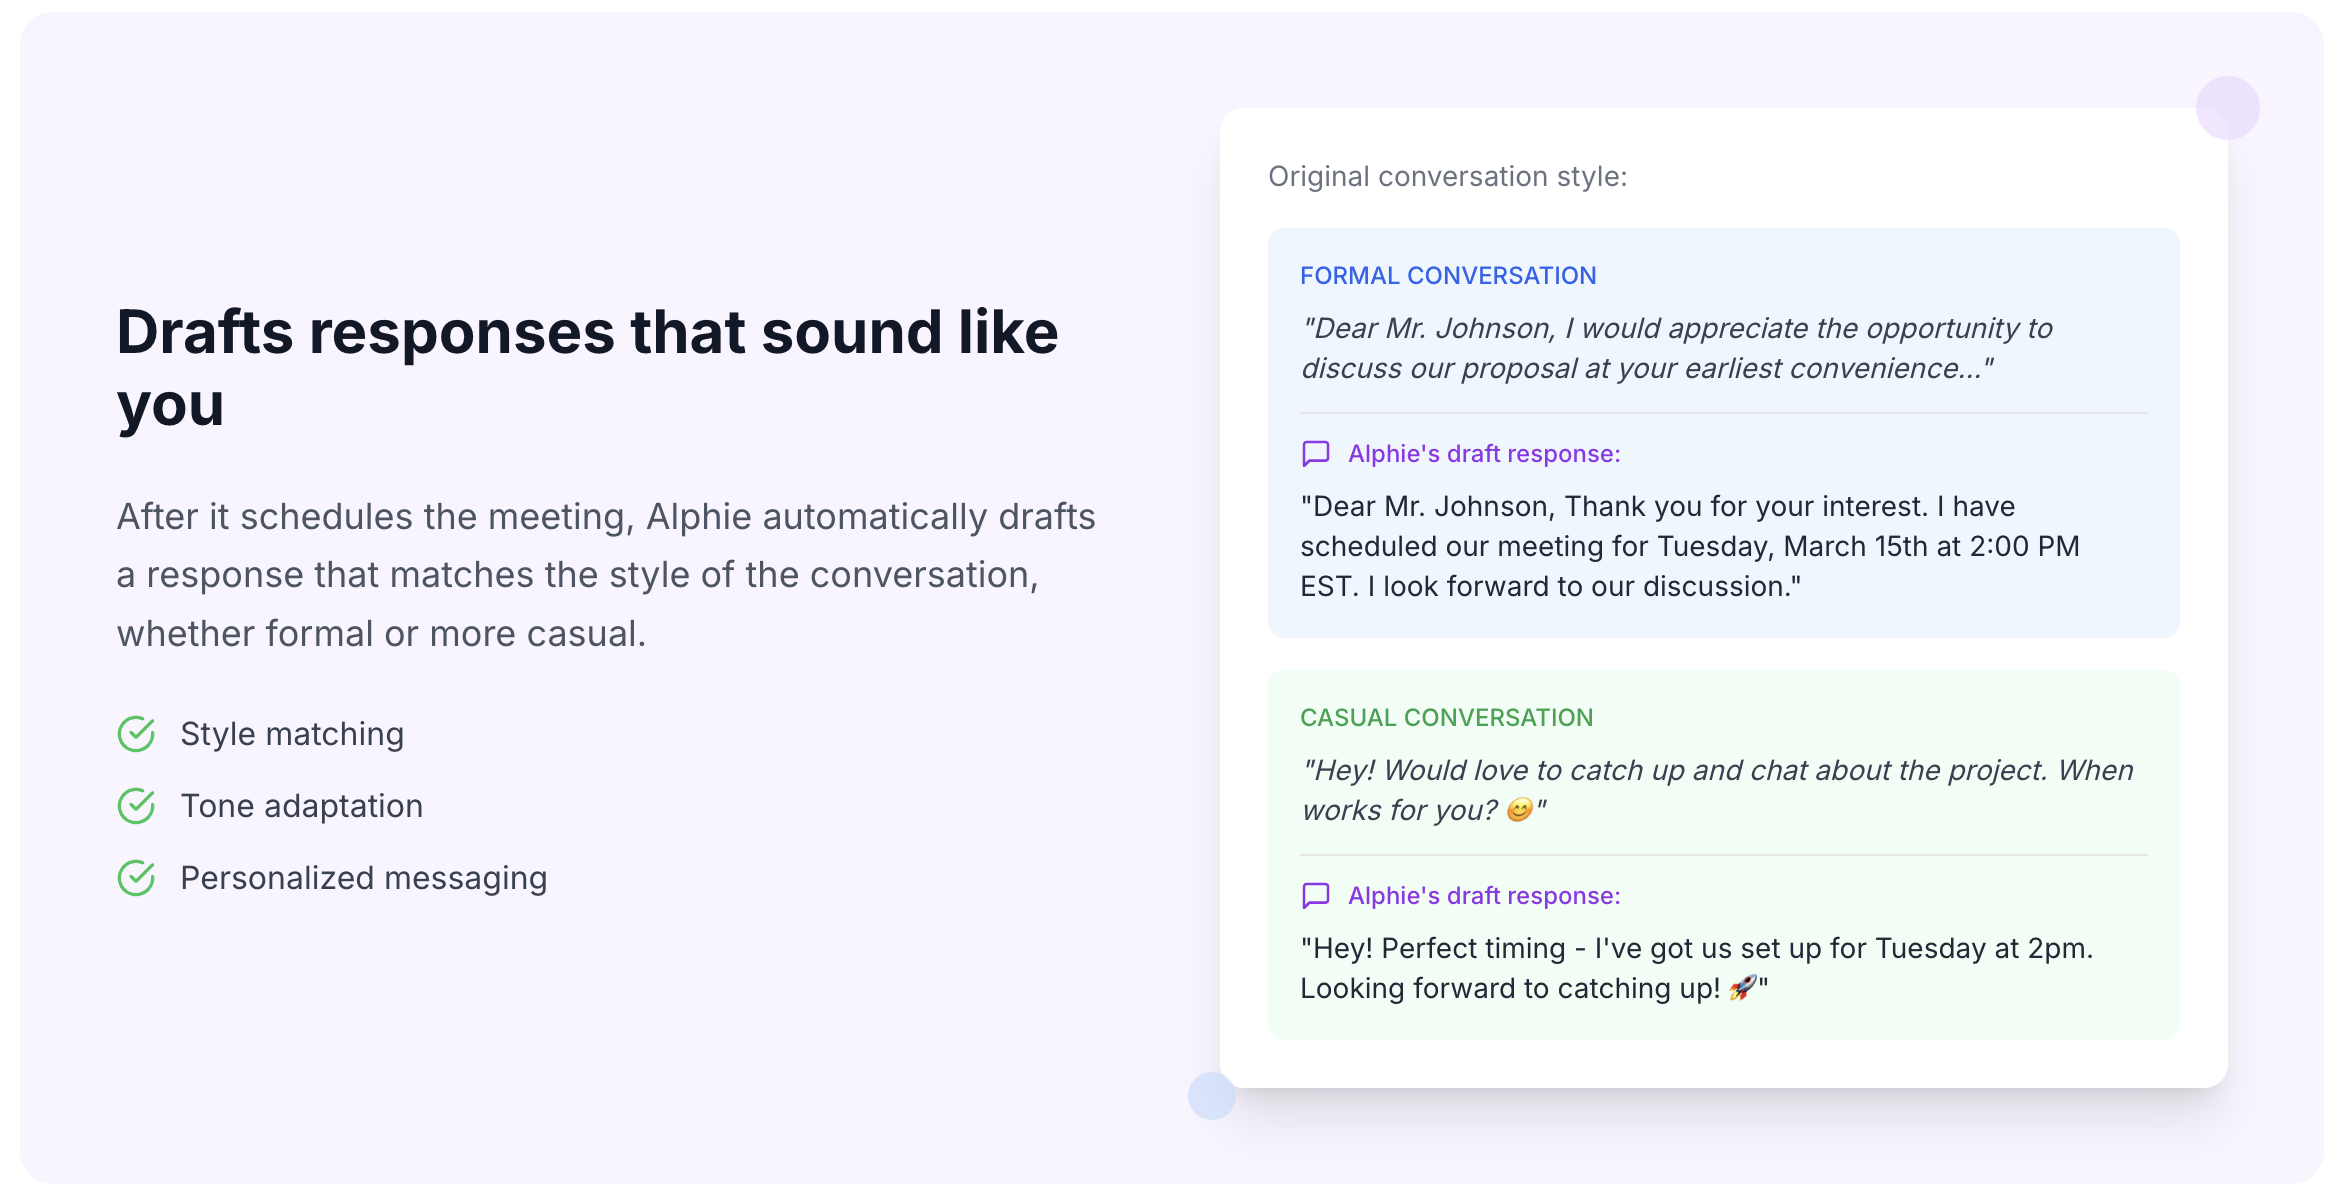Click the Original conversation style caption
Screen dimensions: 2342x1200
(1448, 177)
